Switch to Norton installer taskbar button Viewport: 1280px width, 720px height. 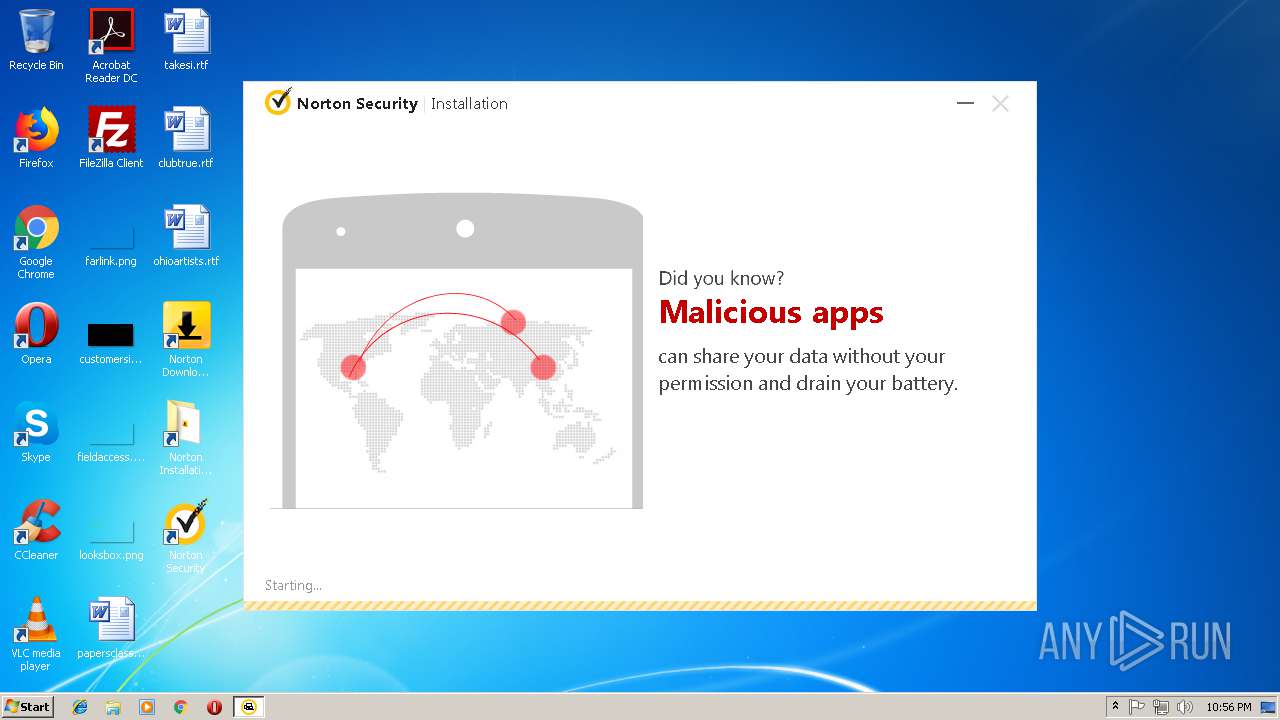pos(249,707)
